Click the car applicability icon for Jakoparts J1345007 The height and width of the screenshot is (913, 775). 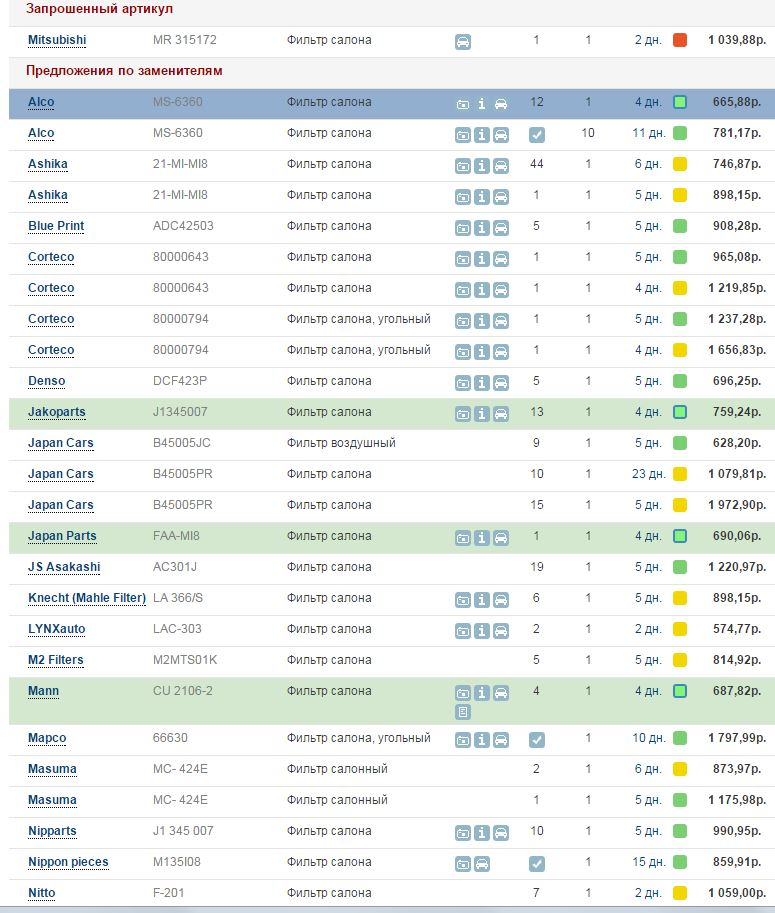click(x=500, y=413)
